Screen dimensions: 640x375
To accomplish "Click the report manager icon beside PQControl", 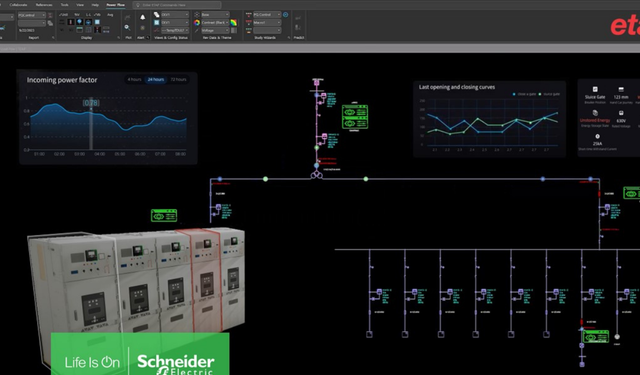I will (50, 15).
